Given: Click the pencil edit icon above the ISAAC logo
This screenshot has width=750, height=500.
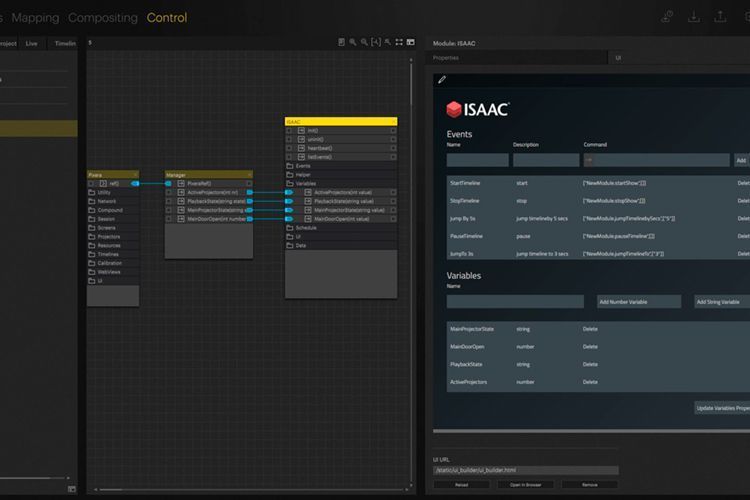Looking at the screenshot, I should [442, 79].
